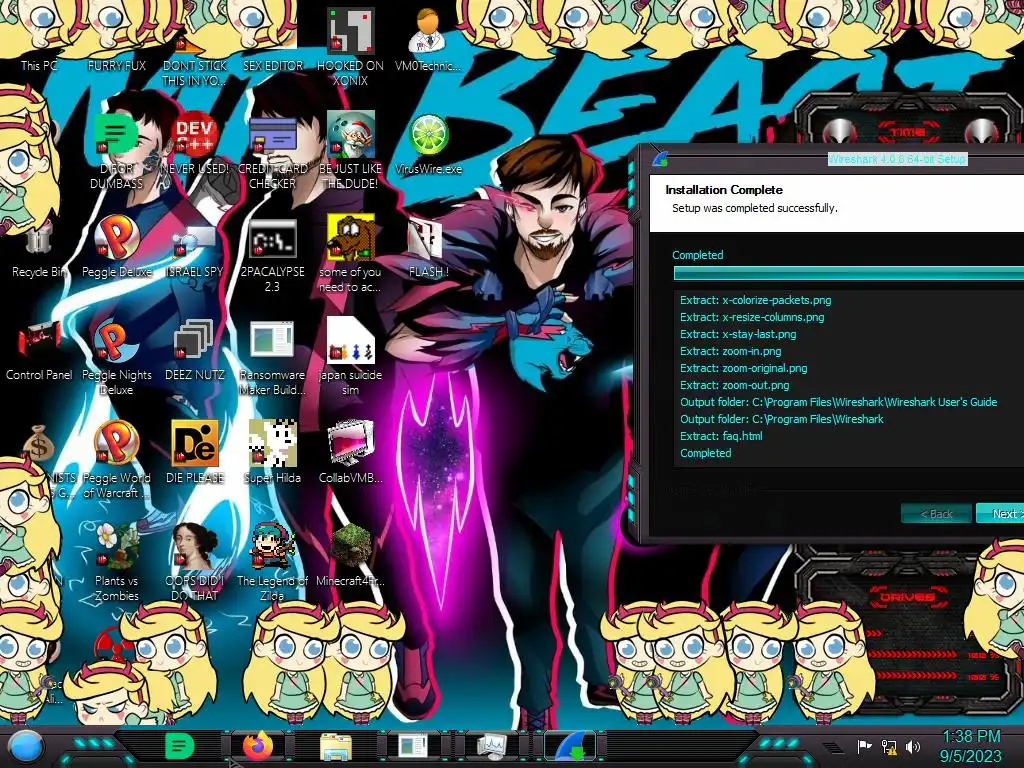The width and height of the screenshot is (1024, 768).
Task: Select the 'Output folder: C:\Program Files\Wireshark' line
Action: [781, 419]
